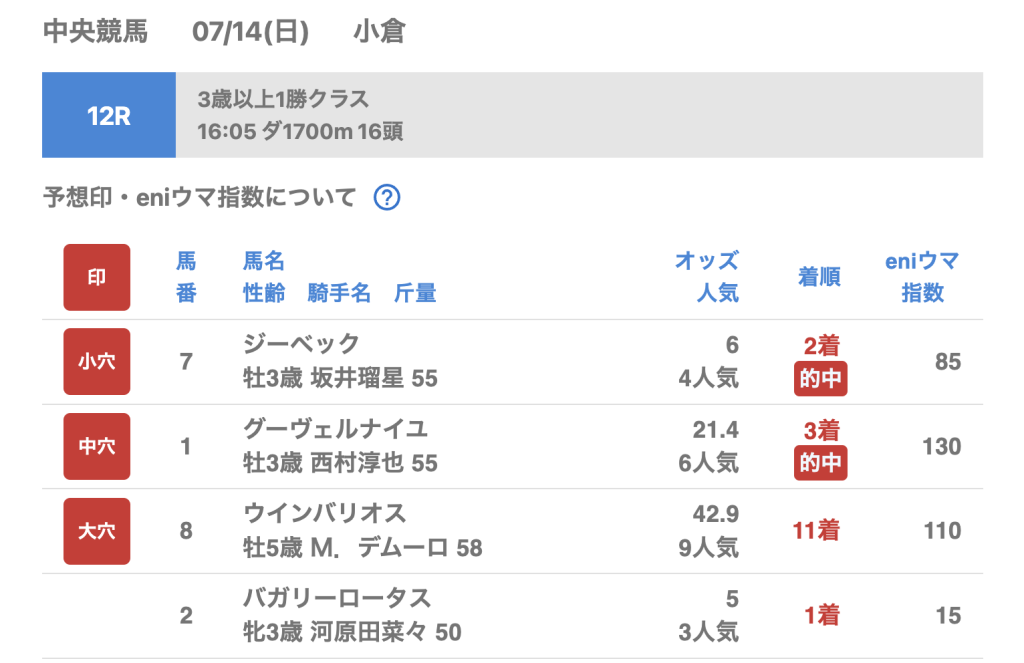Screen dimensions: 1024x663
Task: Click the 的中 badge under 2着
Action: [820, 379]
